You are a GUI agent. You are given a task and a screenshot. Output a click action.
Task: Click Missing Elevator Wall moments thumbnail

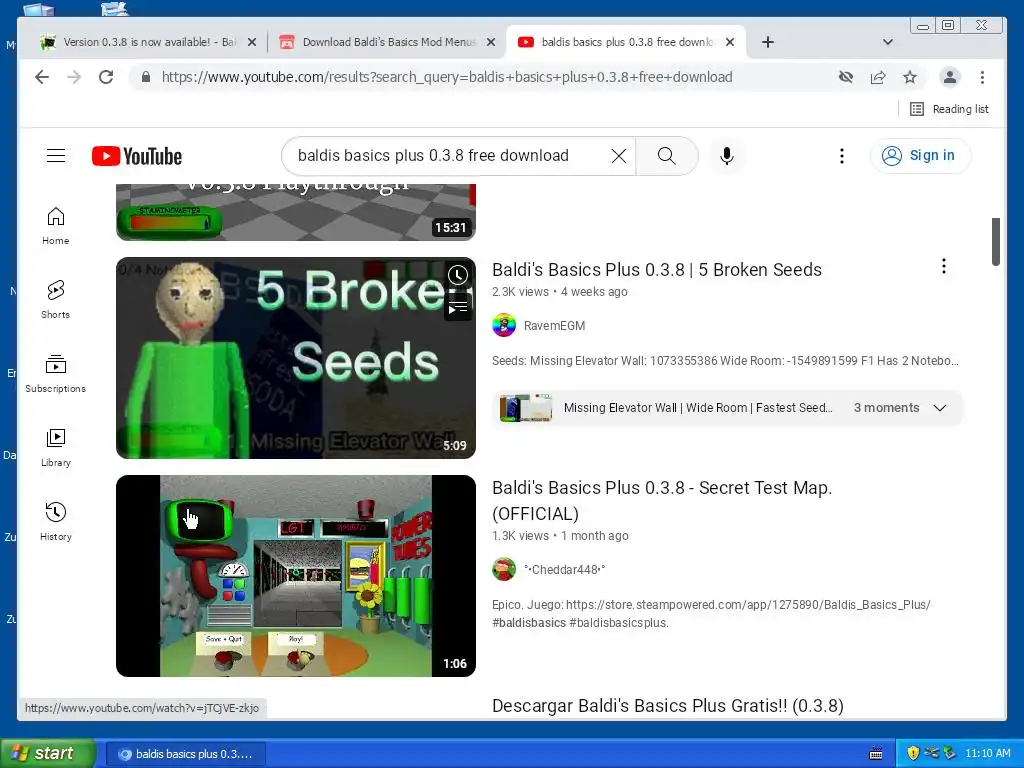(x=526, y=408)
